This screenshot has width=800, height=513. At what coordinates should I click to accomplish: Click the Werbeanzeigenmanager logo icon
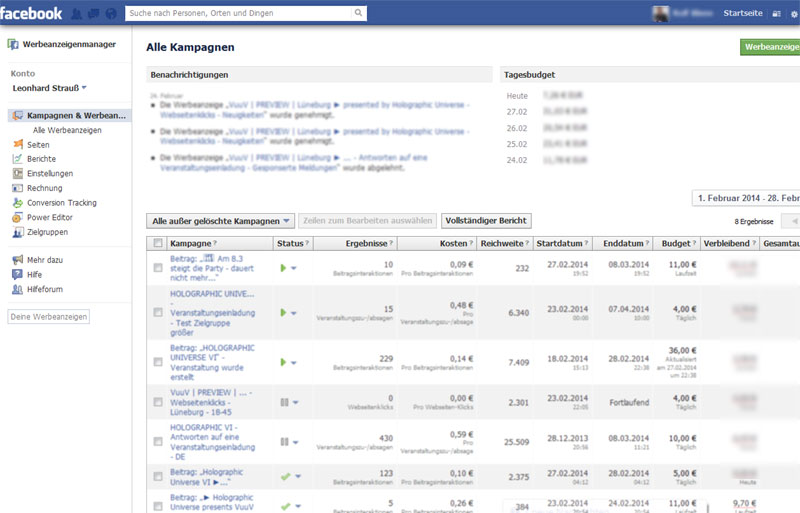(13, 44)
